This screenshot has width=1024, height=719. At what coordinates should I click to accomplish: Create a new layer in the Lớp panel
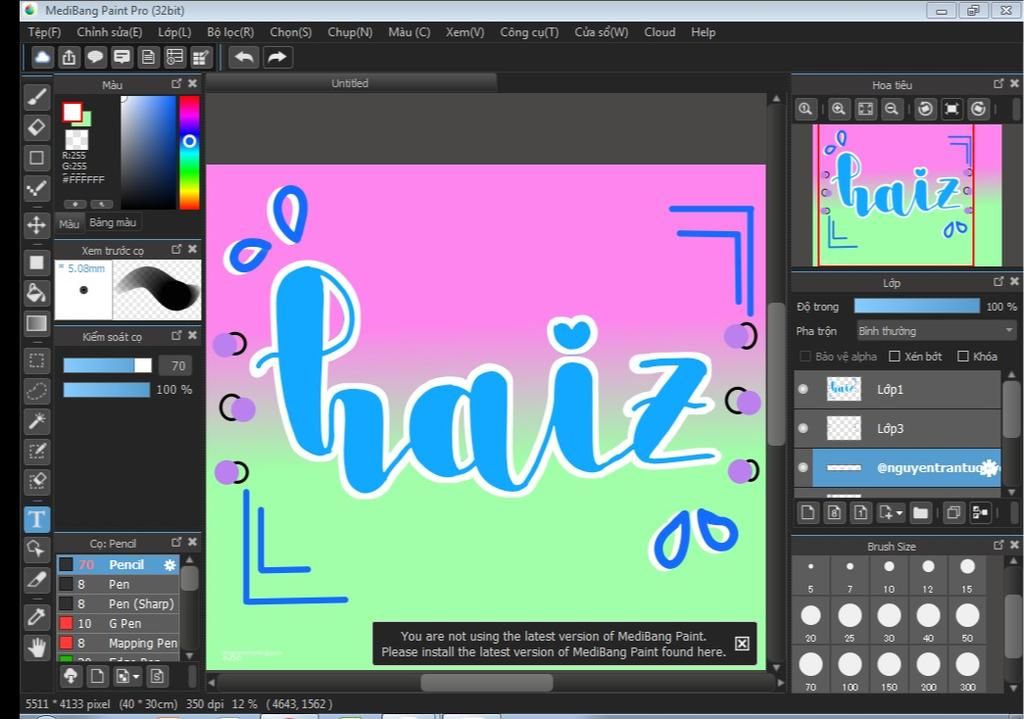[808, 513]
